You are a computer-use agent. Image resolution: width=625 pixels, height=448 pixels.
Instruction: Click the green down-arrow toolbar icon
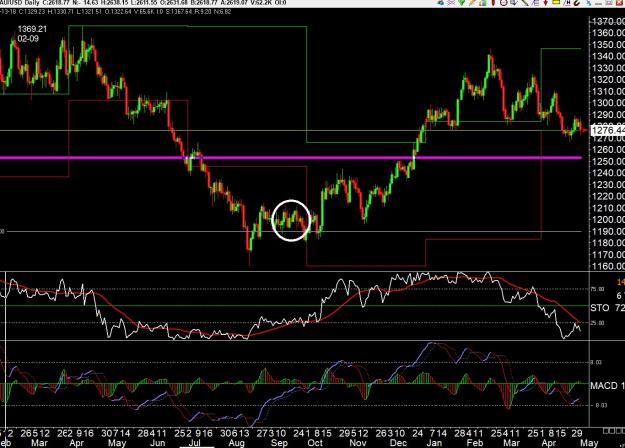(462, 2)
